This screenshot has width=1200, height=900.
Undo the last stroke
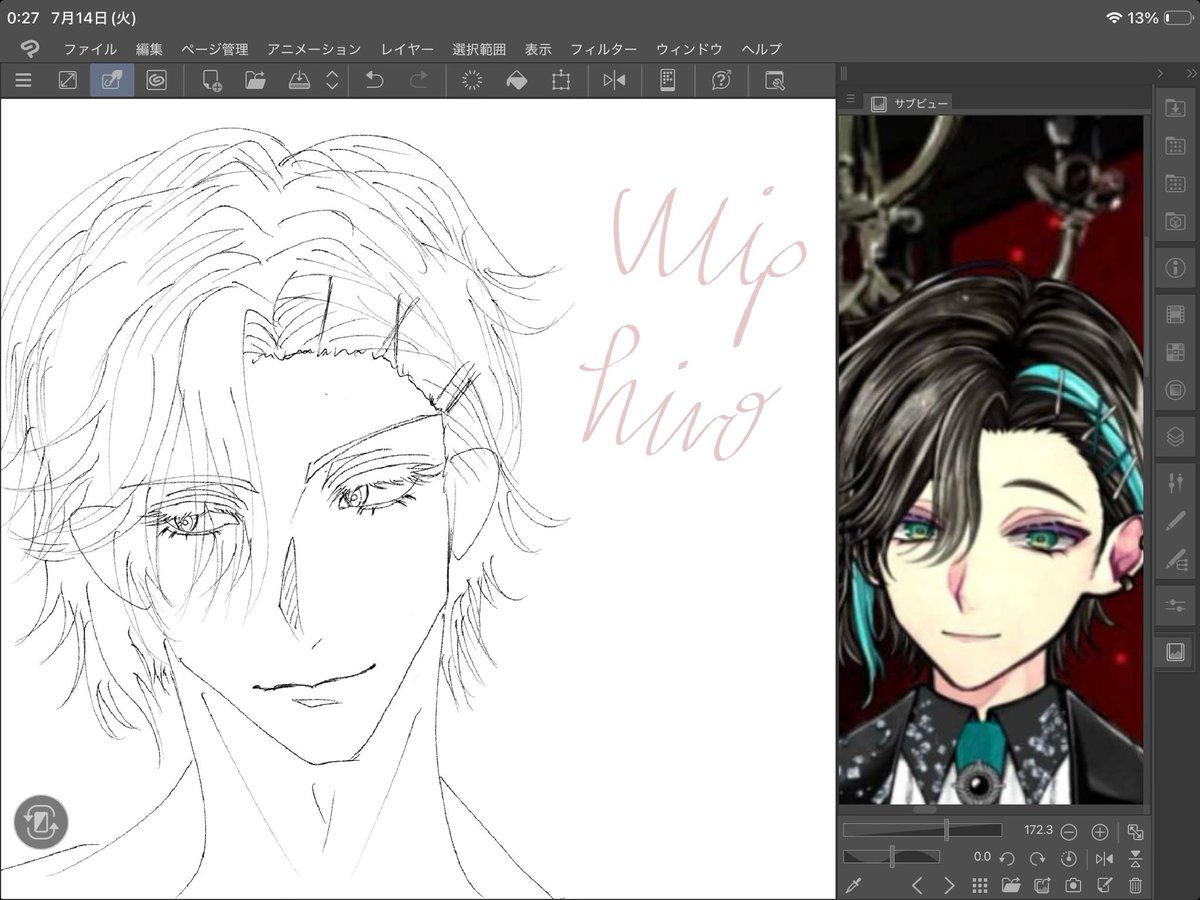click(x=374, y=81)
